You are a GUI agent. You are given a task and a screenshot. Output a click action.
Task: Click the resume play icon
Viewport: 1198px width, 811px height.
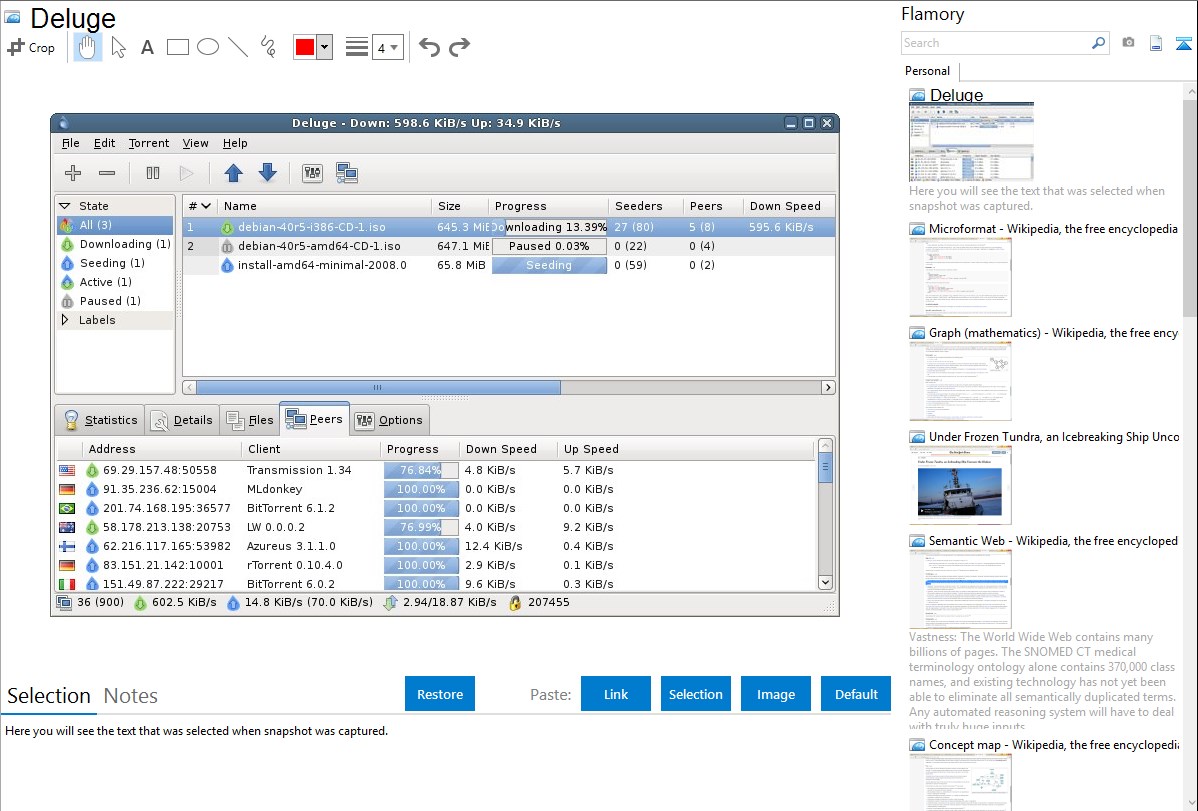click(186, 173)
